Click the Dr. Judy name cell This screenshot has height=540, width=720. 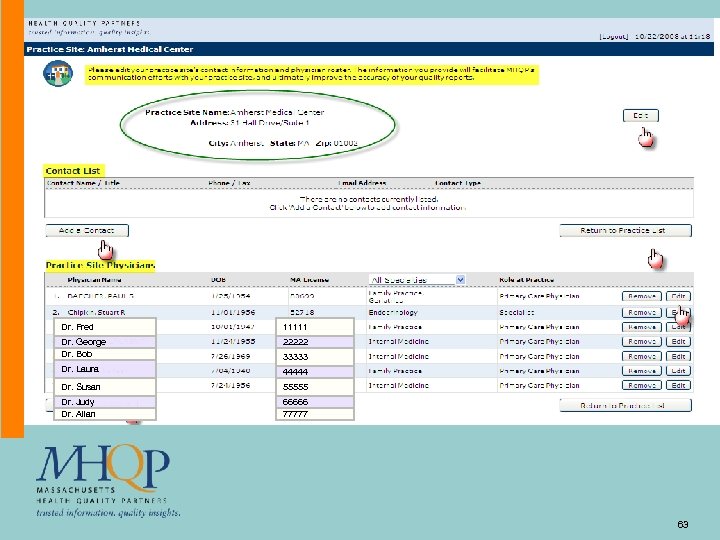coord(105,402)
